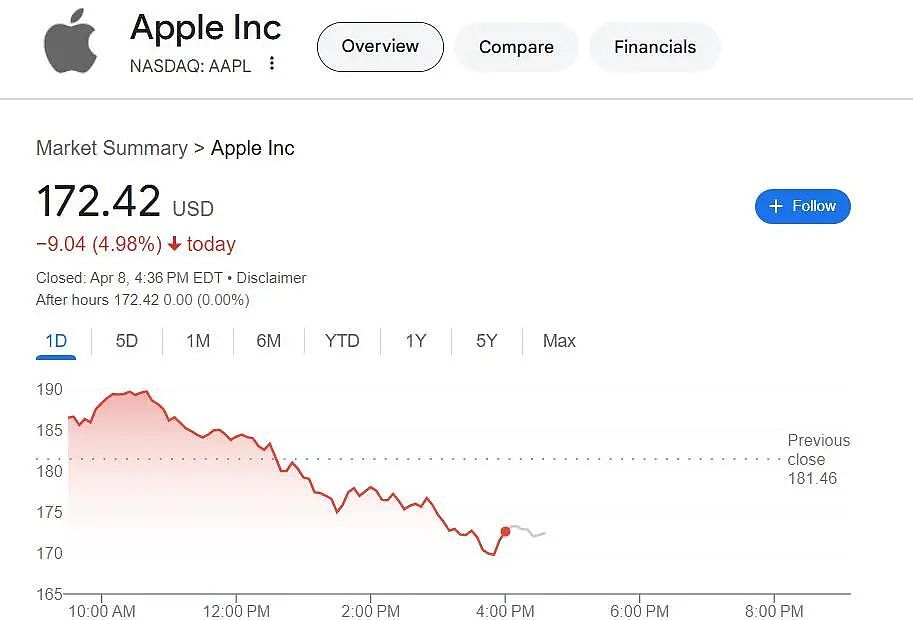The height and width of the screenshot is (620, 913).
Task: Open the Market Summary breadcrumb link
Action: pyautogui.click(x=112, y=148)
